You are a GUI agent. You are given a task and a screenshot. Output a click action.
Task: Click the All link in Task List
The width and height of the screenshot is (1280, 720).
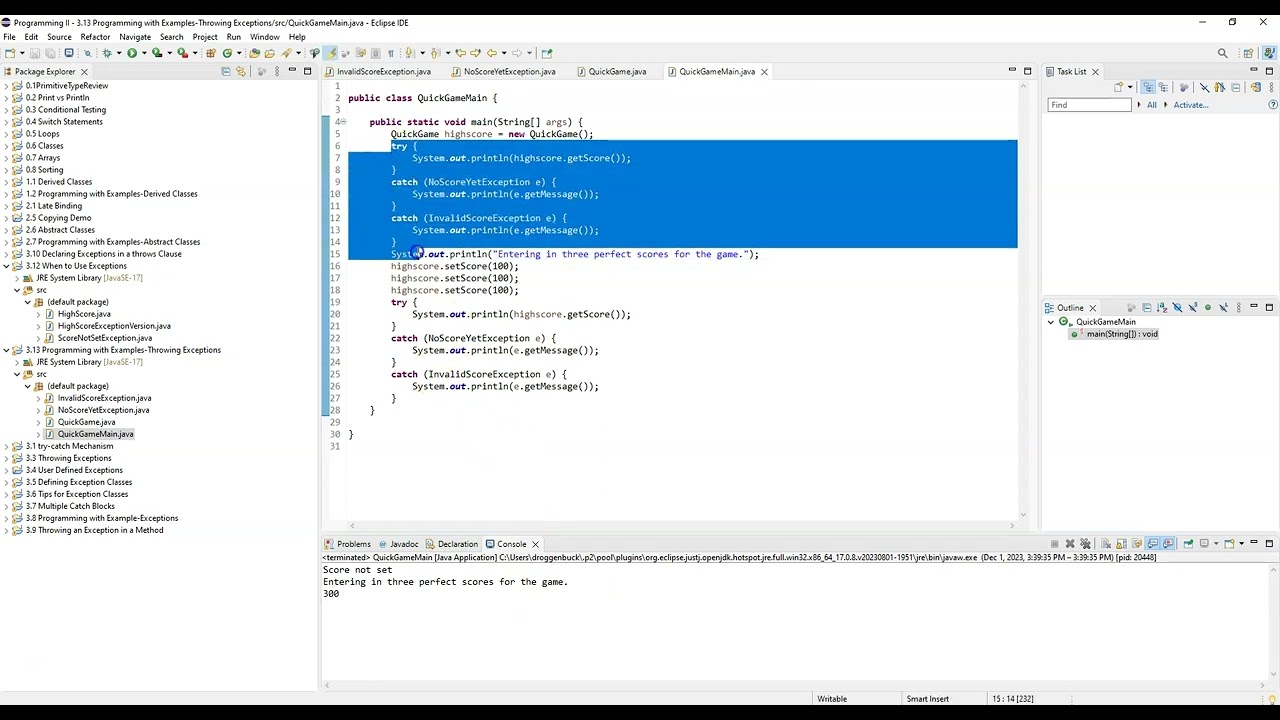tap(1152, 105)
